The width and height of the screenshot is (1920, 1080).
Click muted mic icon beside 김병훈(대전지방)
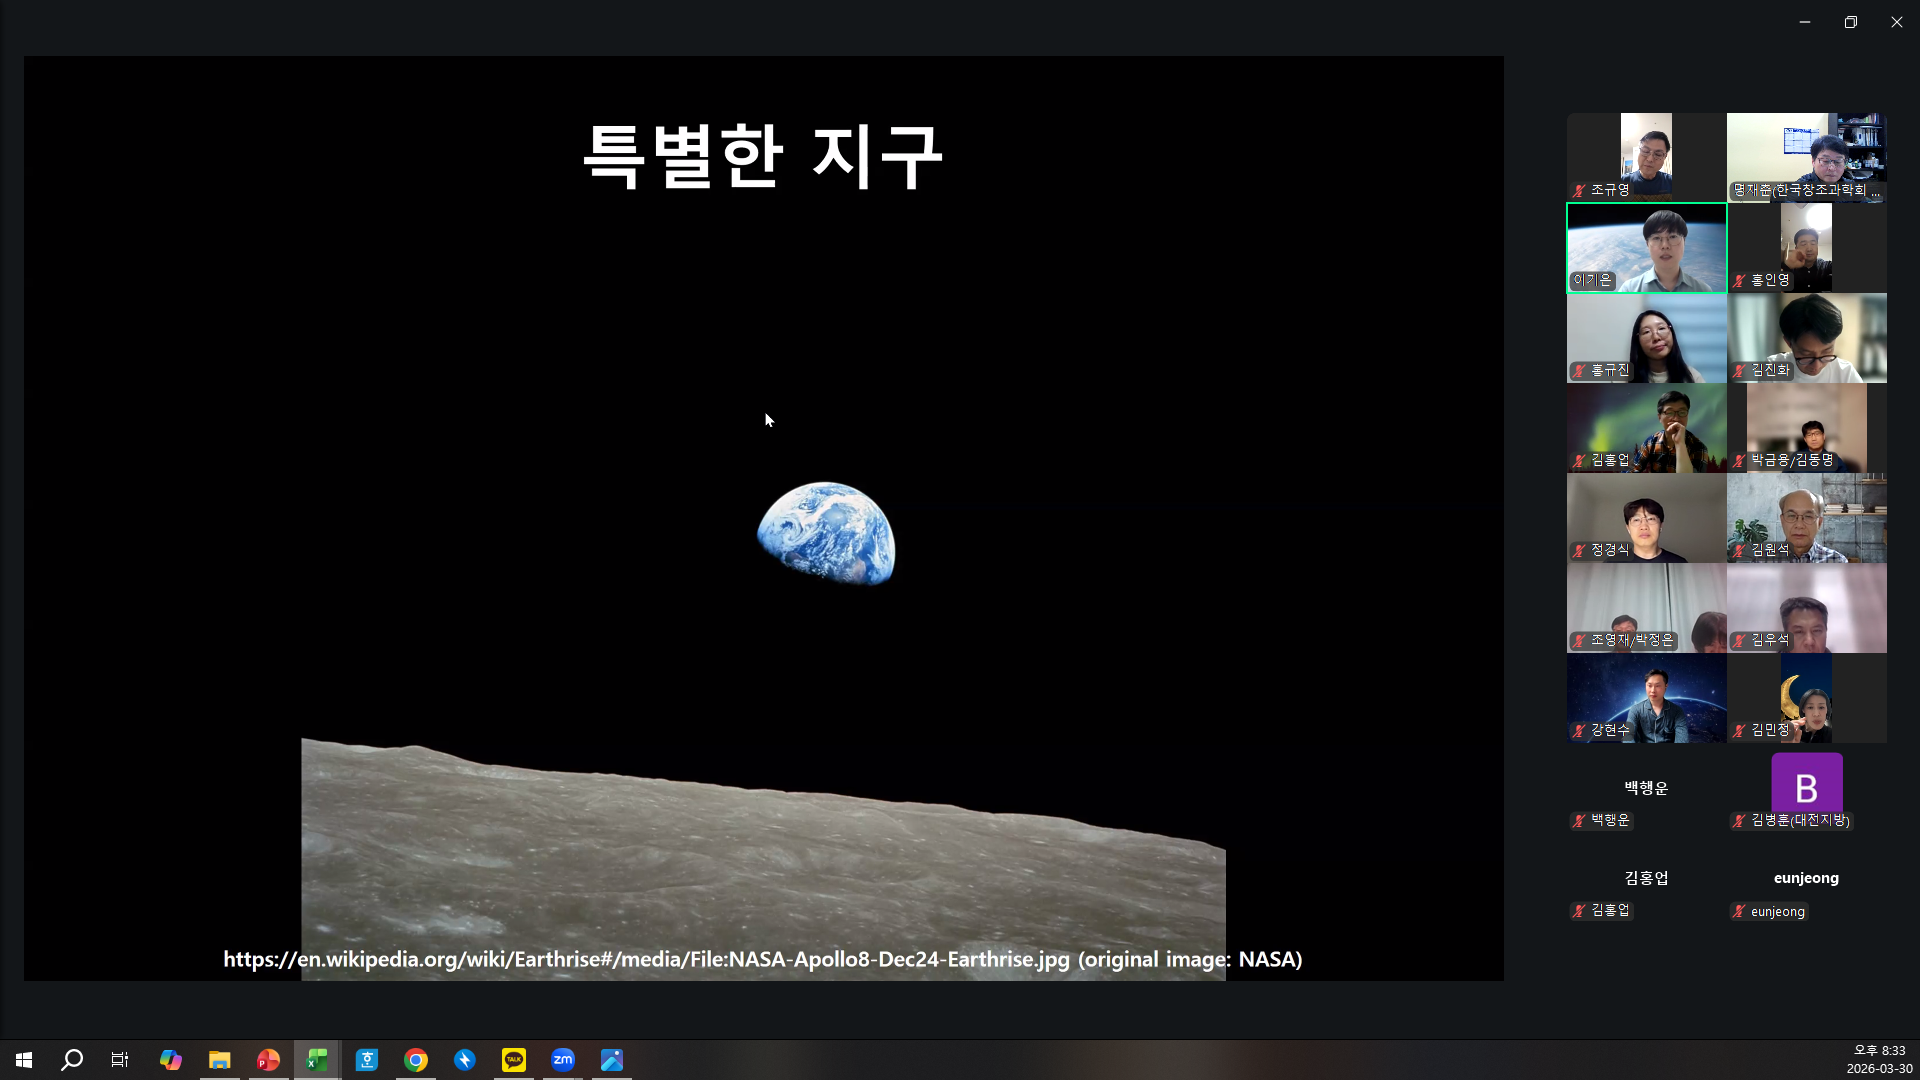click(1739, 821)
